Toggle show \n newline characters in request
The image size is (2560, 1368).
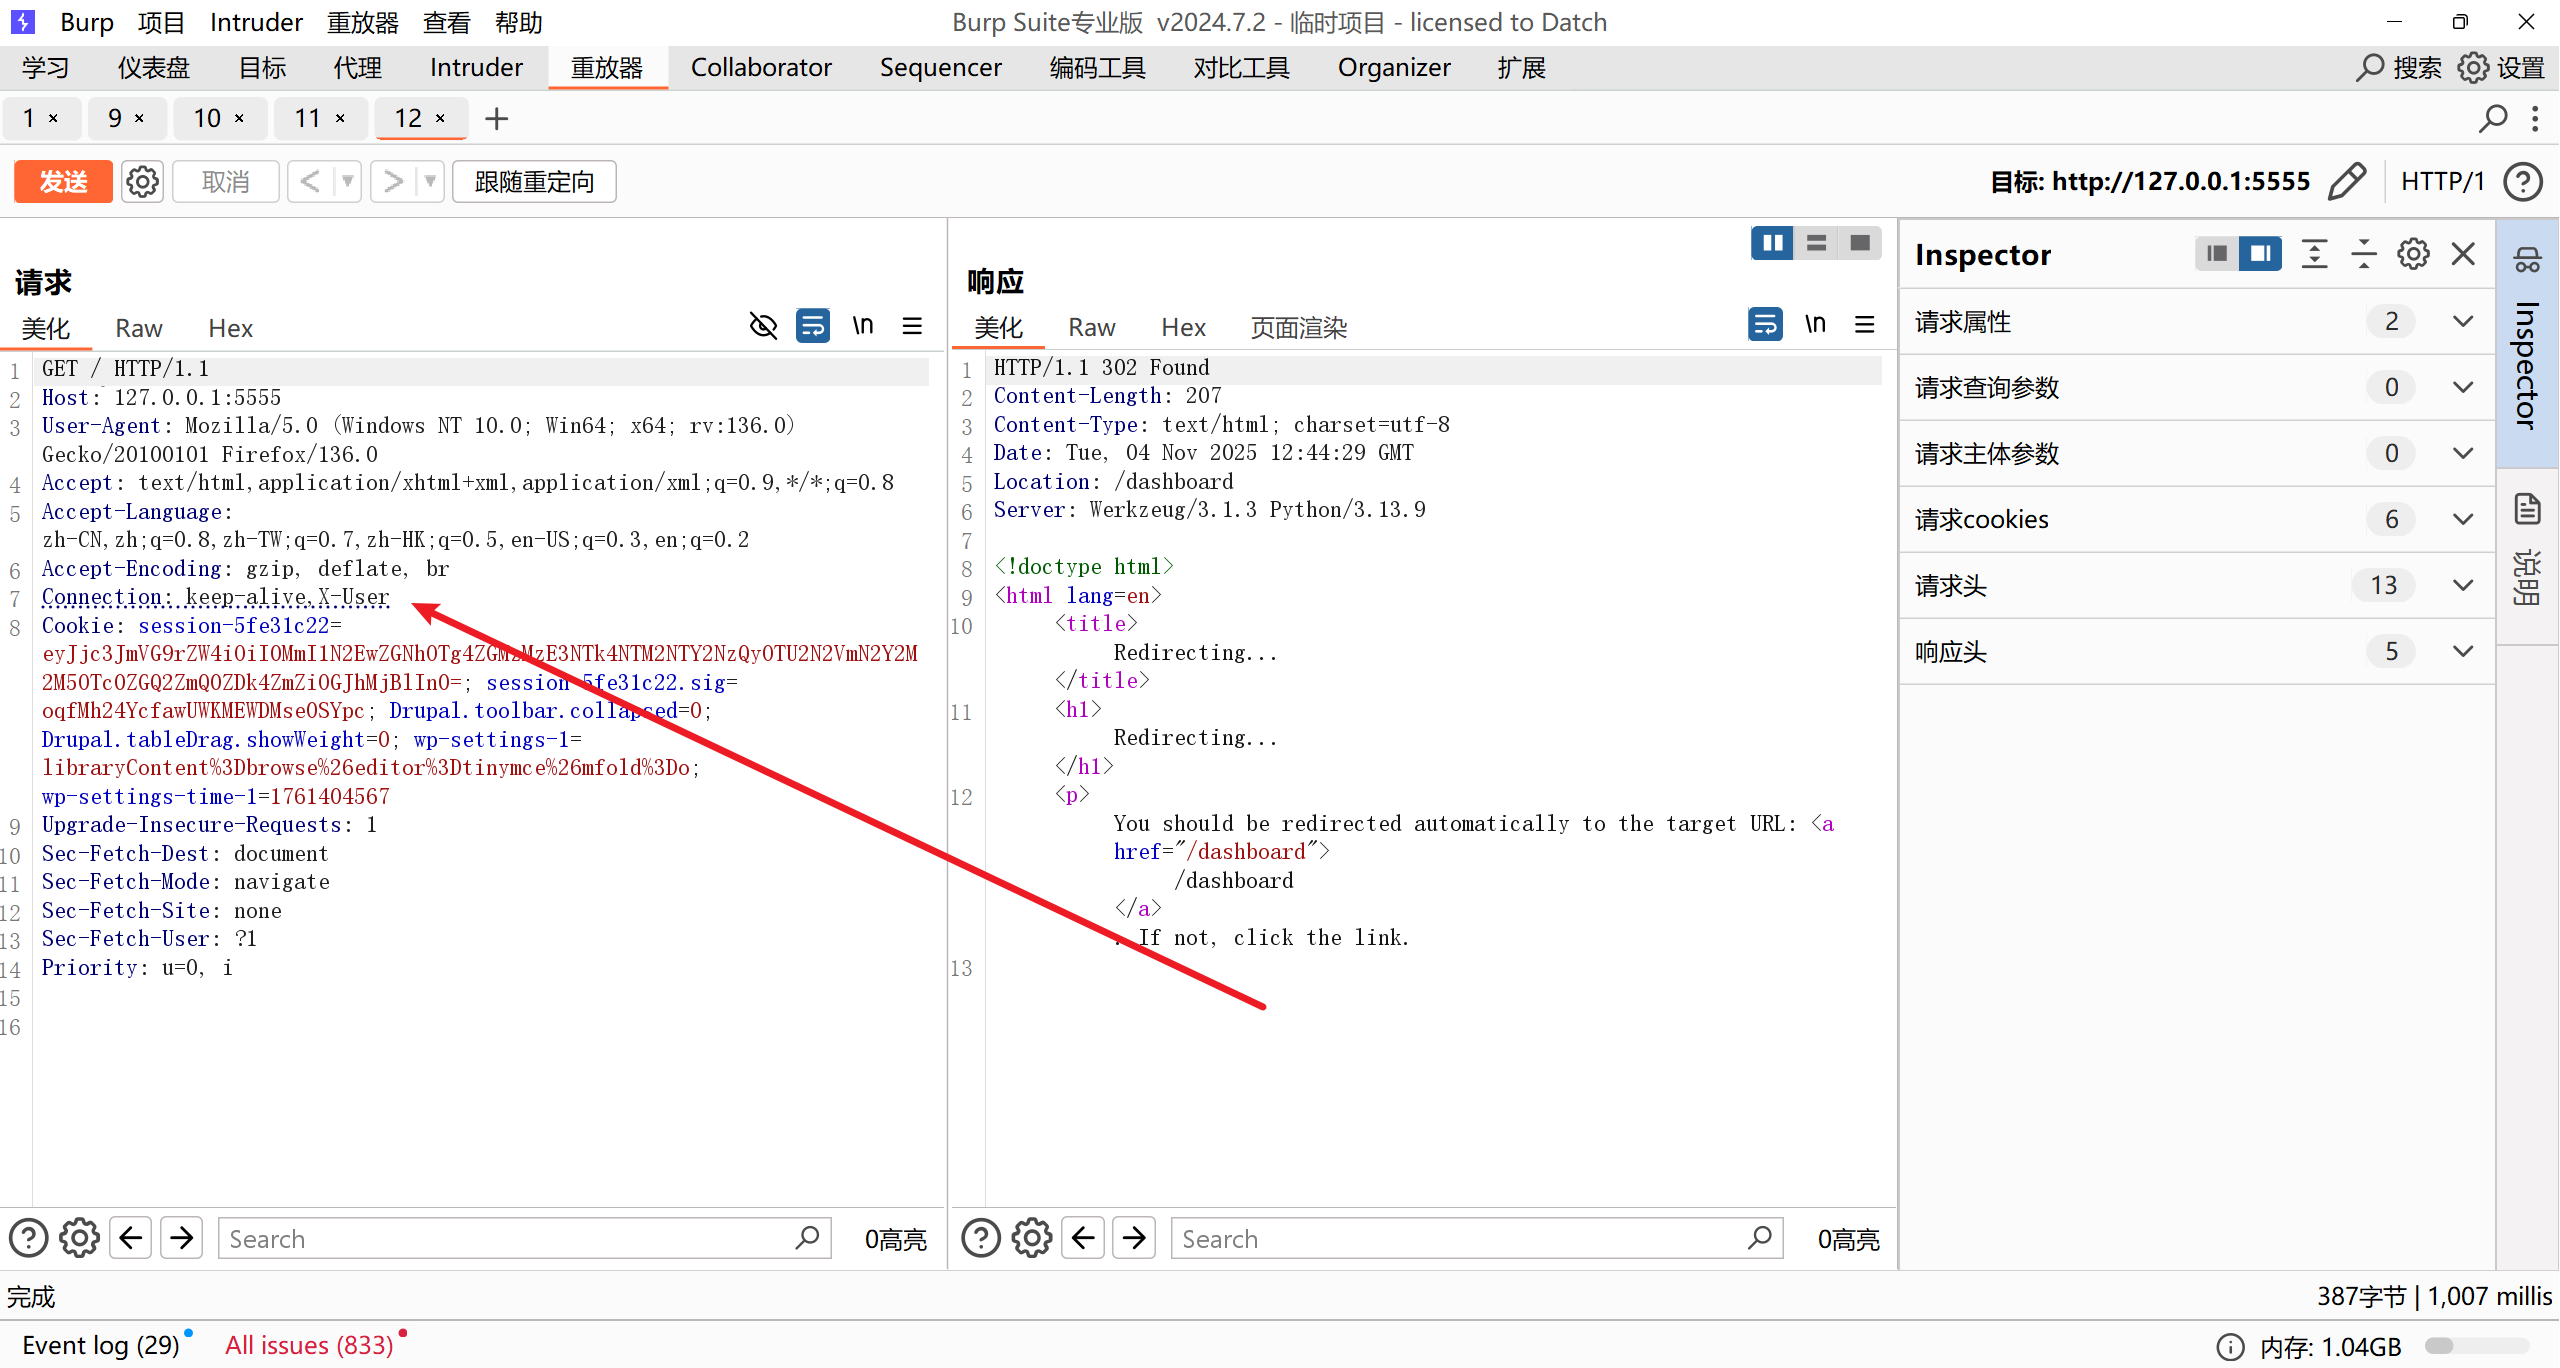coord(862,326)
